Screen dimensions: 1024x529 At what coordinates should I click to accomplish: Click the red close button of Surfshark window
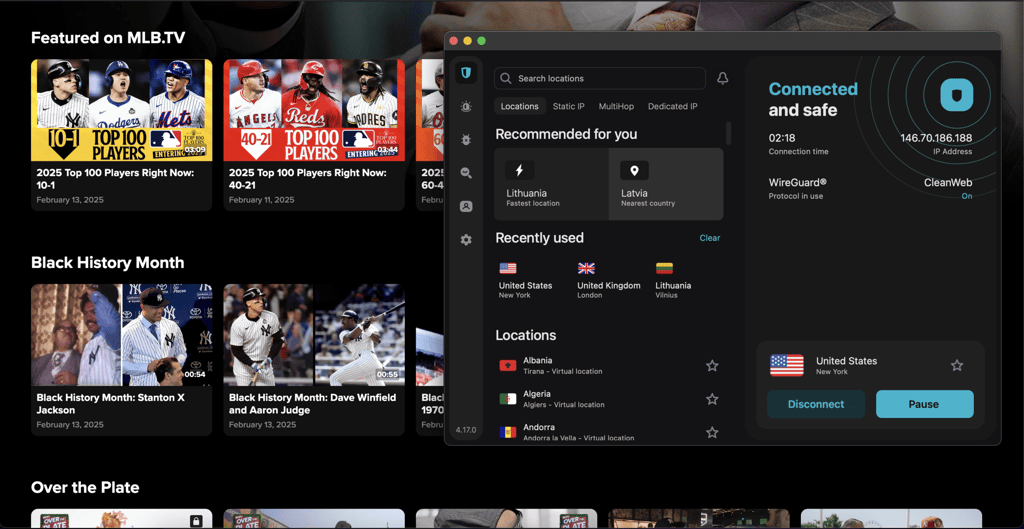click(x=453, y=40)
